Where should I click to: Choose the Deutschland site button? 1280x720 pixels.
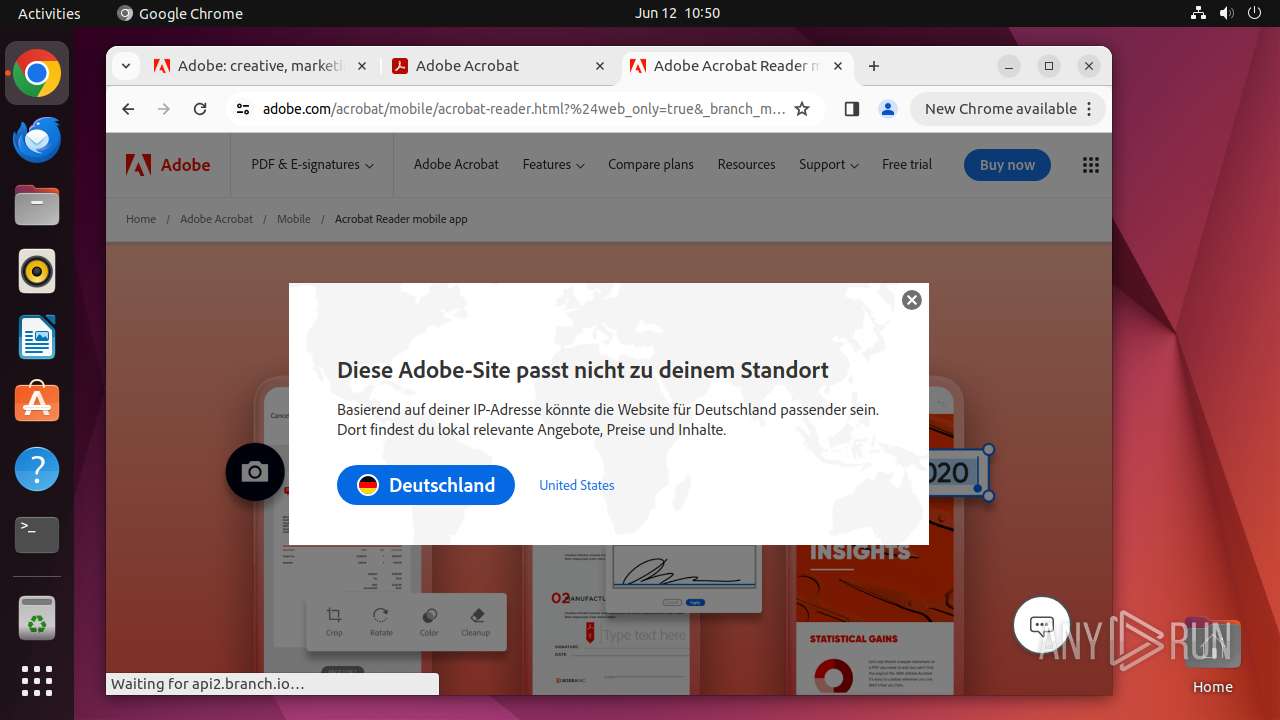[426, 485]
